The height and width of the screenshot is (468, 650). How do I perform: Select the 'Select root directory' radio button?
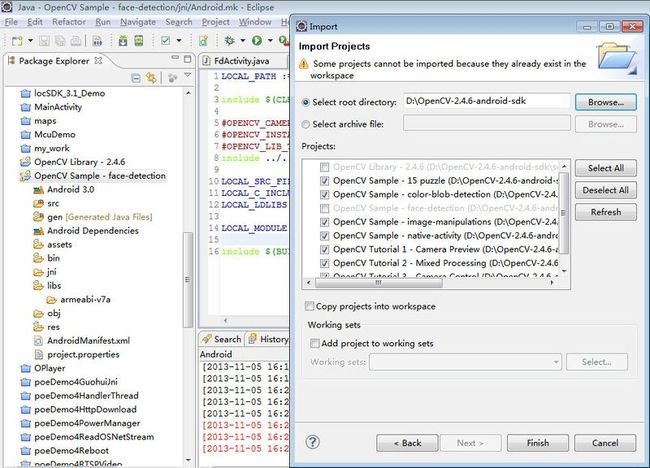[x=306, y=102]
